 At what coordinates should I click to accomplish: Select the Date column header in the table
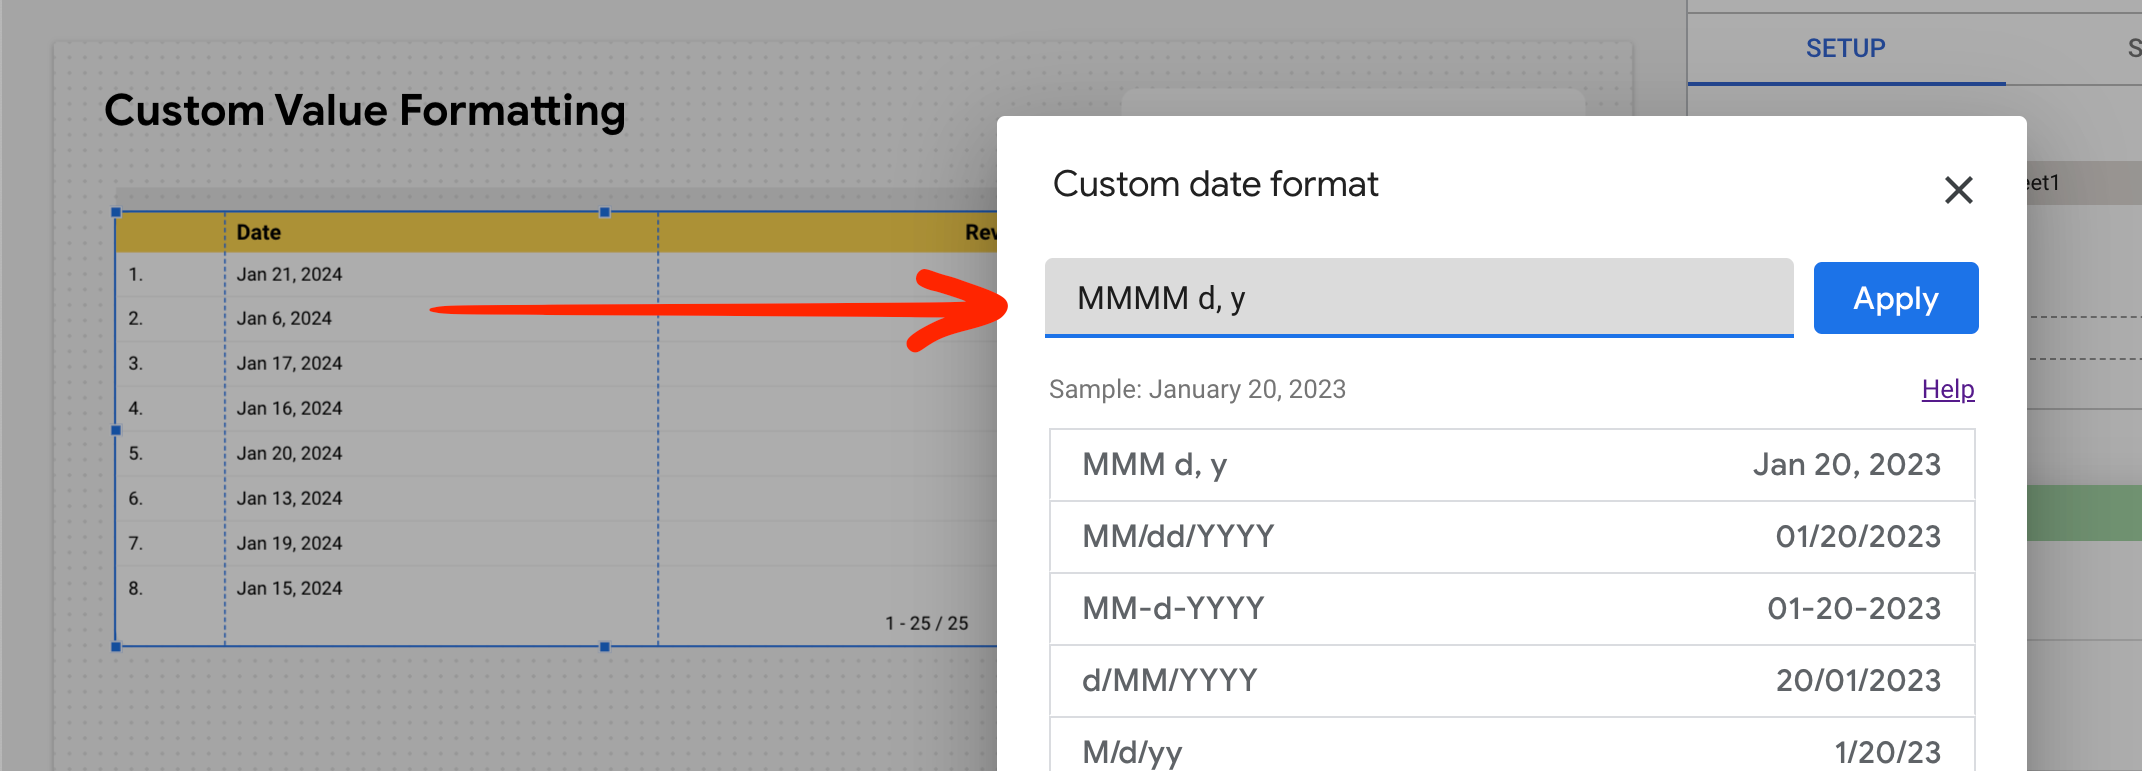pos(258,232)
